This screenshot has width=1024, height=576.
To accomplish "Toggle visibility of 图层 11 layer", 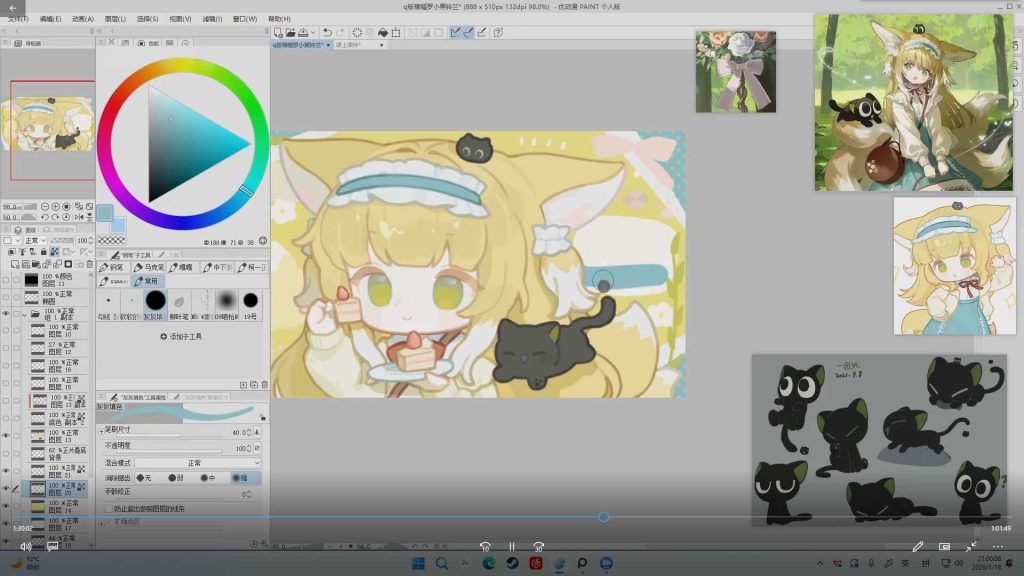I will pos(6,280).
